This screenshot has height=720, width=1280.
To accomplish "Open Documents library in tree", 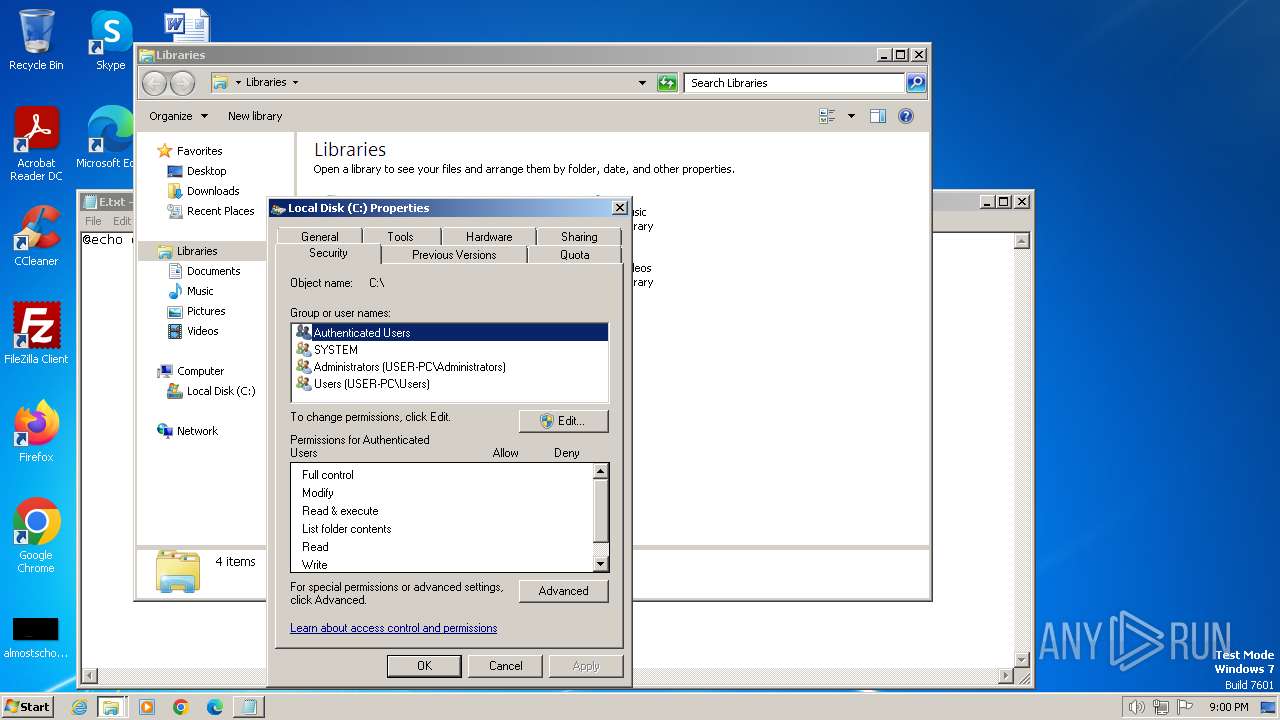I will pyautogui.click(x=213, y=271).
